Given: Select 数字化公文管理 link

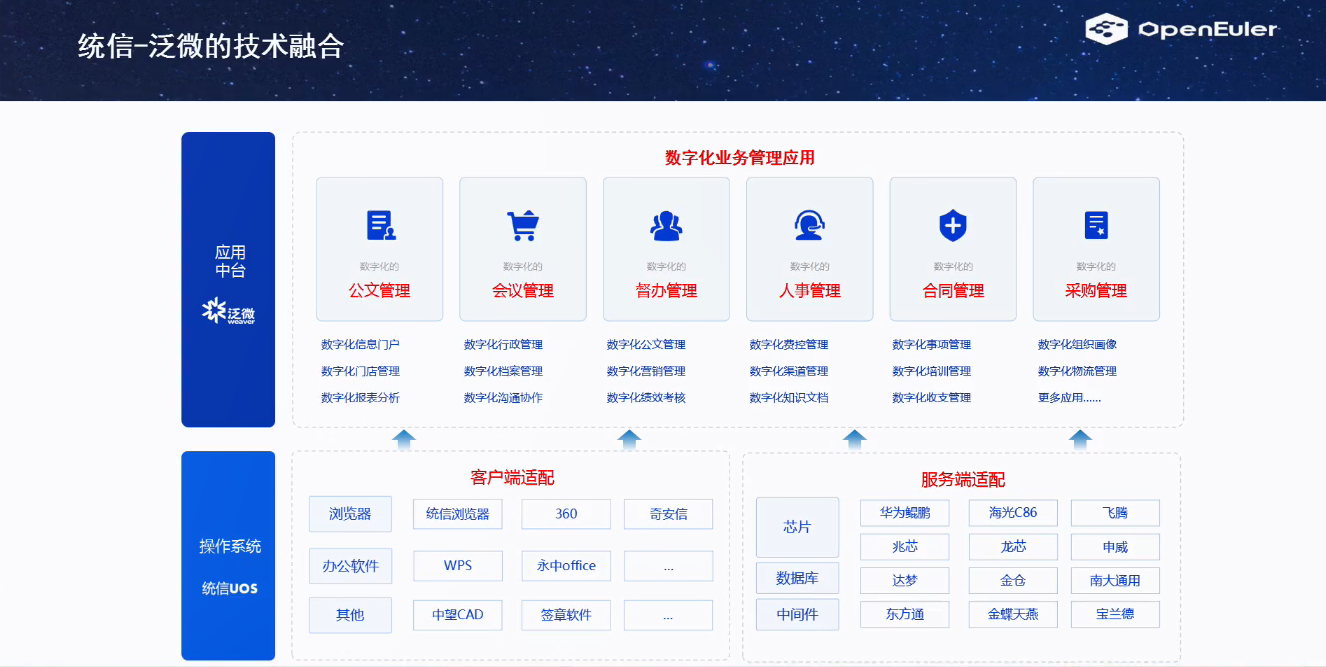Looking at the screenshot, I should [x=646, y=345].
